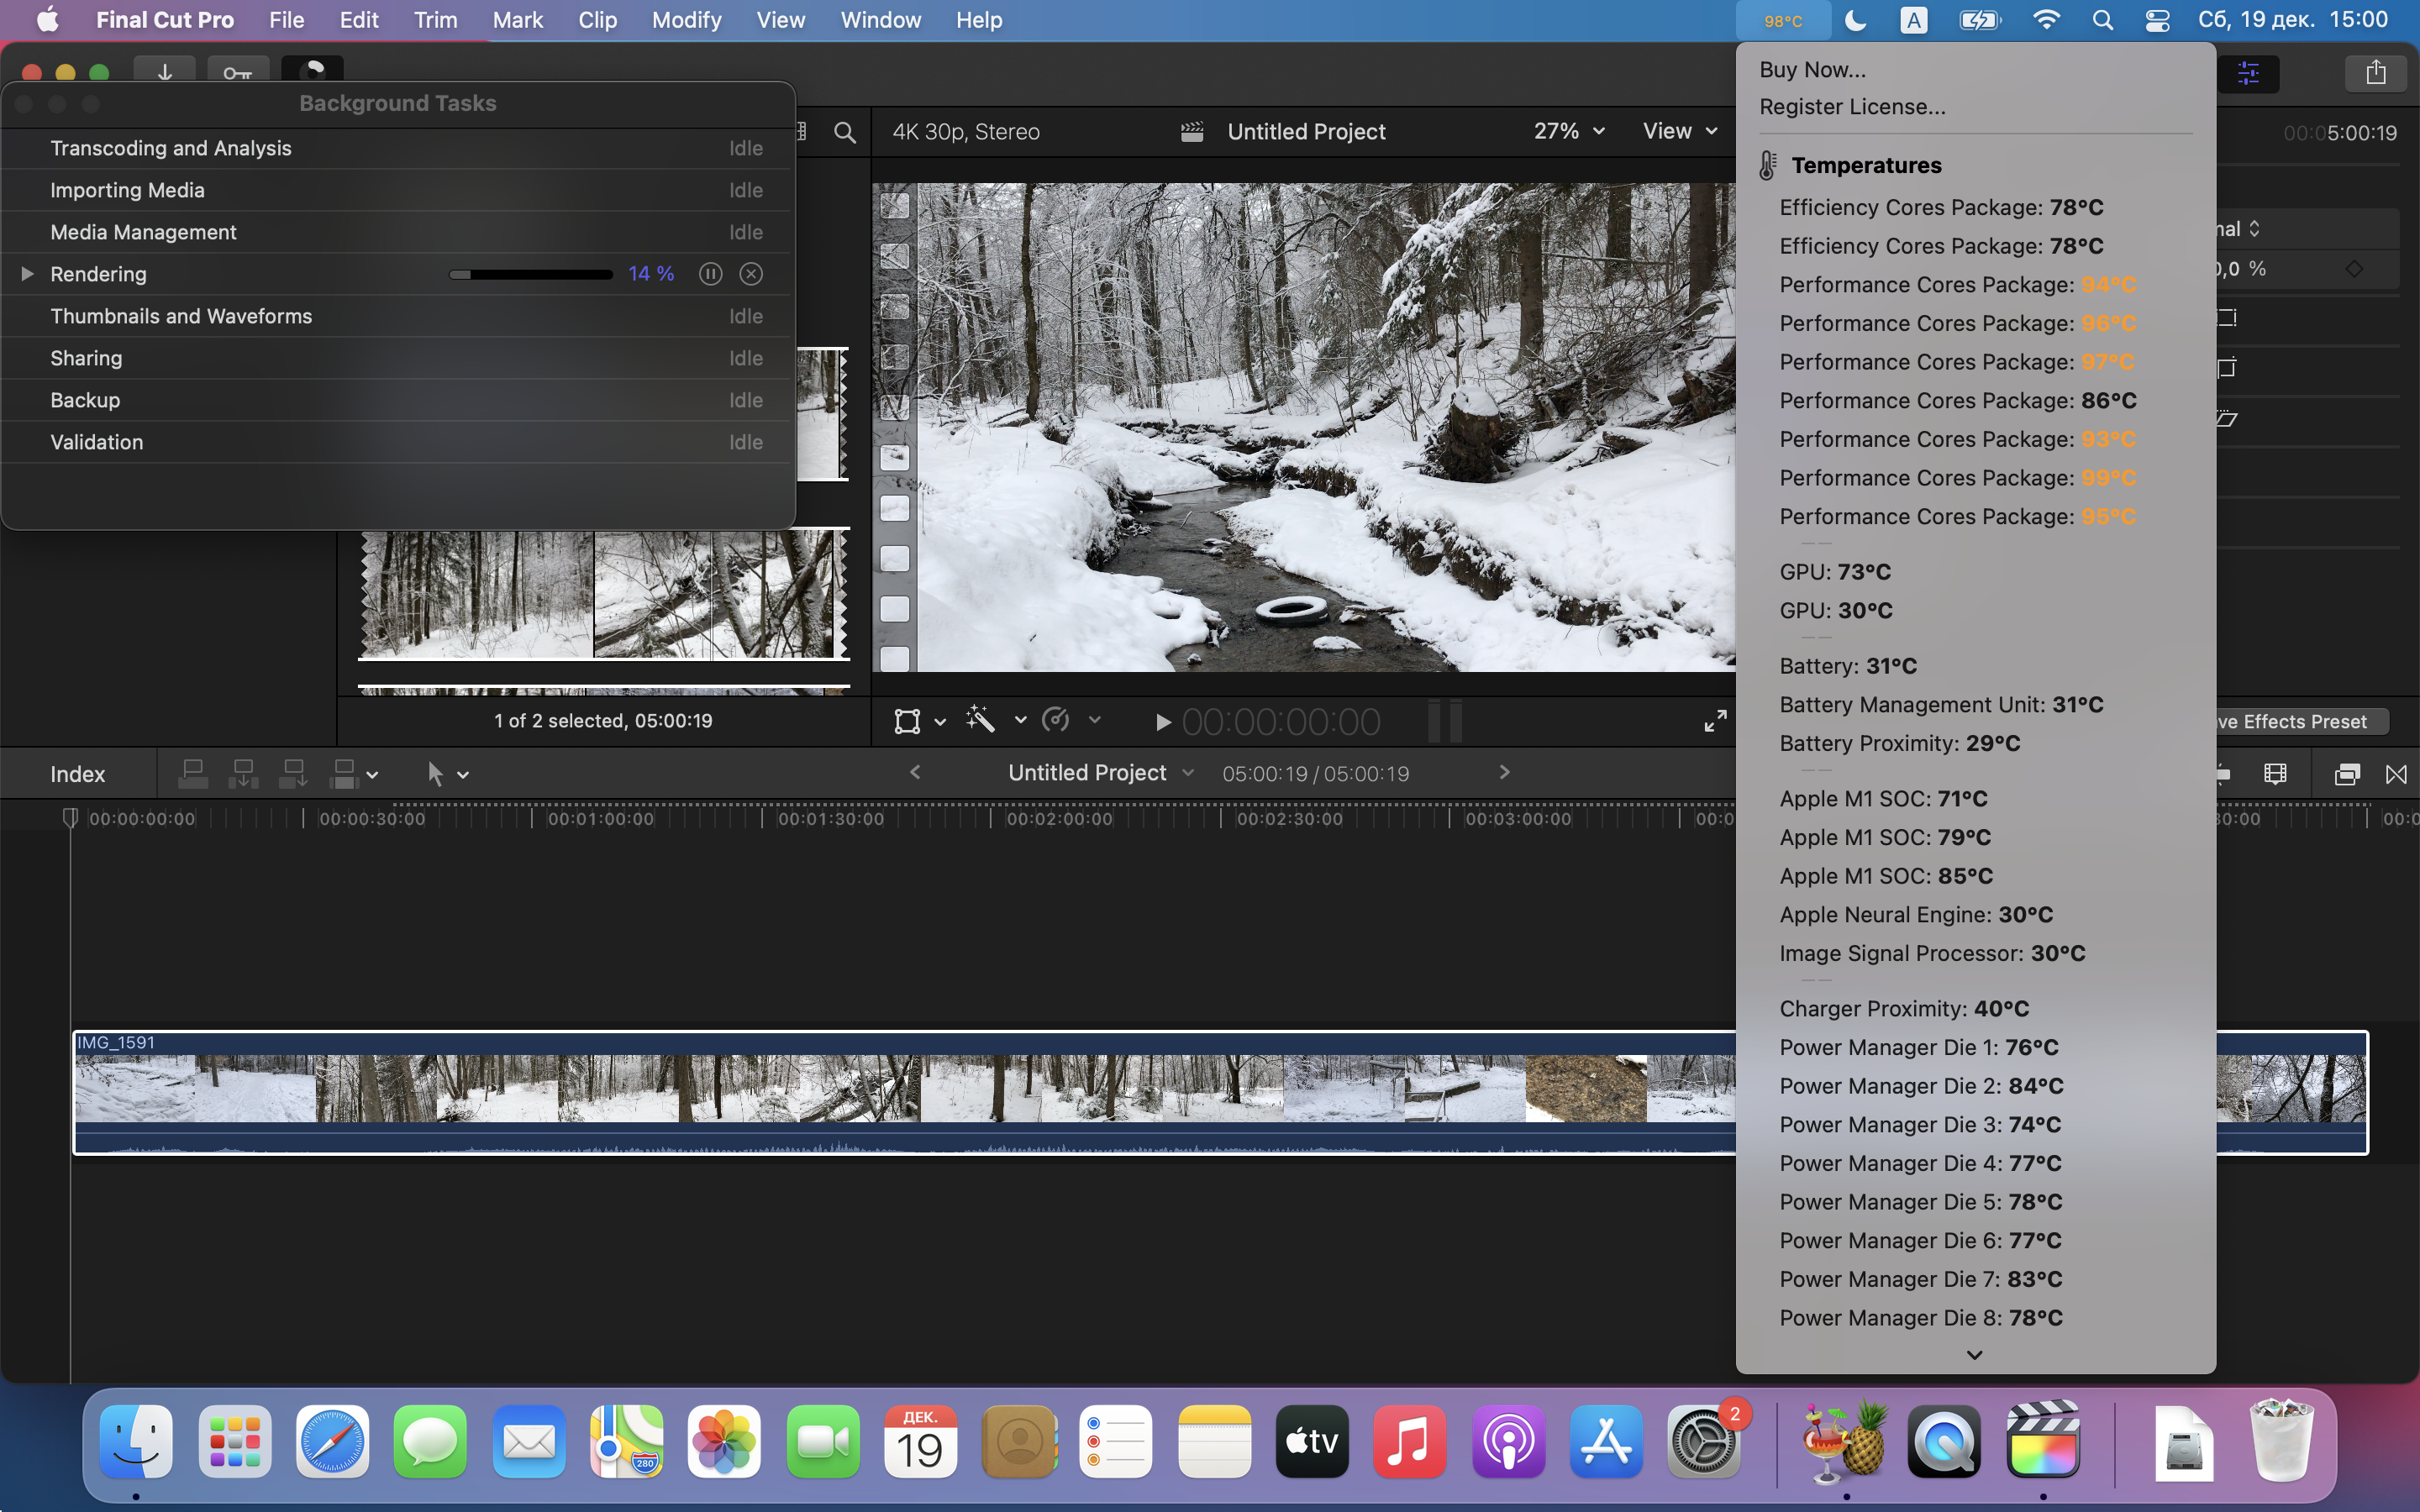This screenshot has width=2420, height=1512.
Task: Click the Rendering progress bar
Action: pos(531,274)
